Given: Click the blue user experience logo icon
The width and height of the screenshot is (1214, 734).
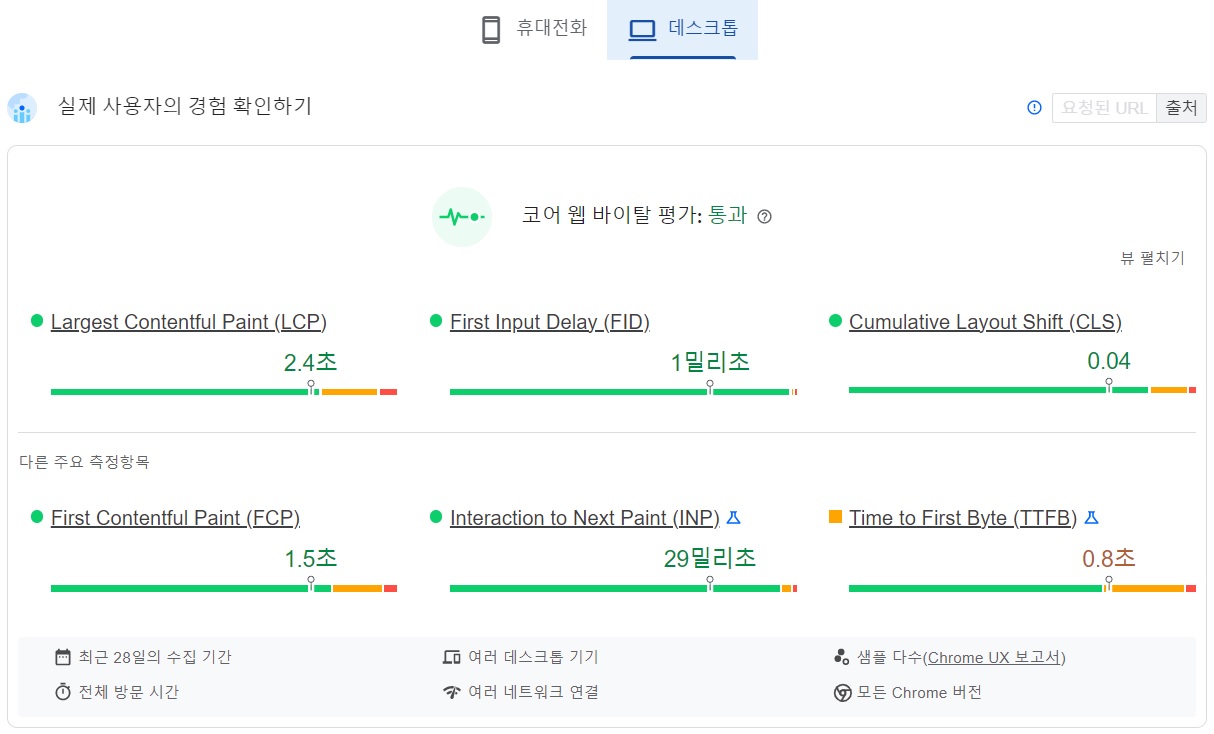Looking at the screenshot, I should coord(22,108).
